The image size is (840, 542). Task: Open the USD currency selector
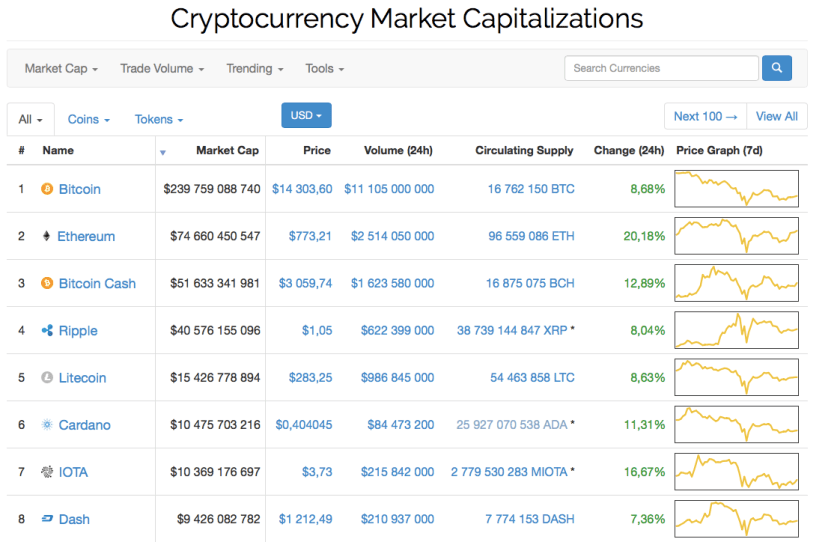point(306,115)
